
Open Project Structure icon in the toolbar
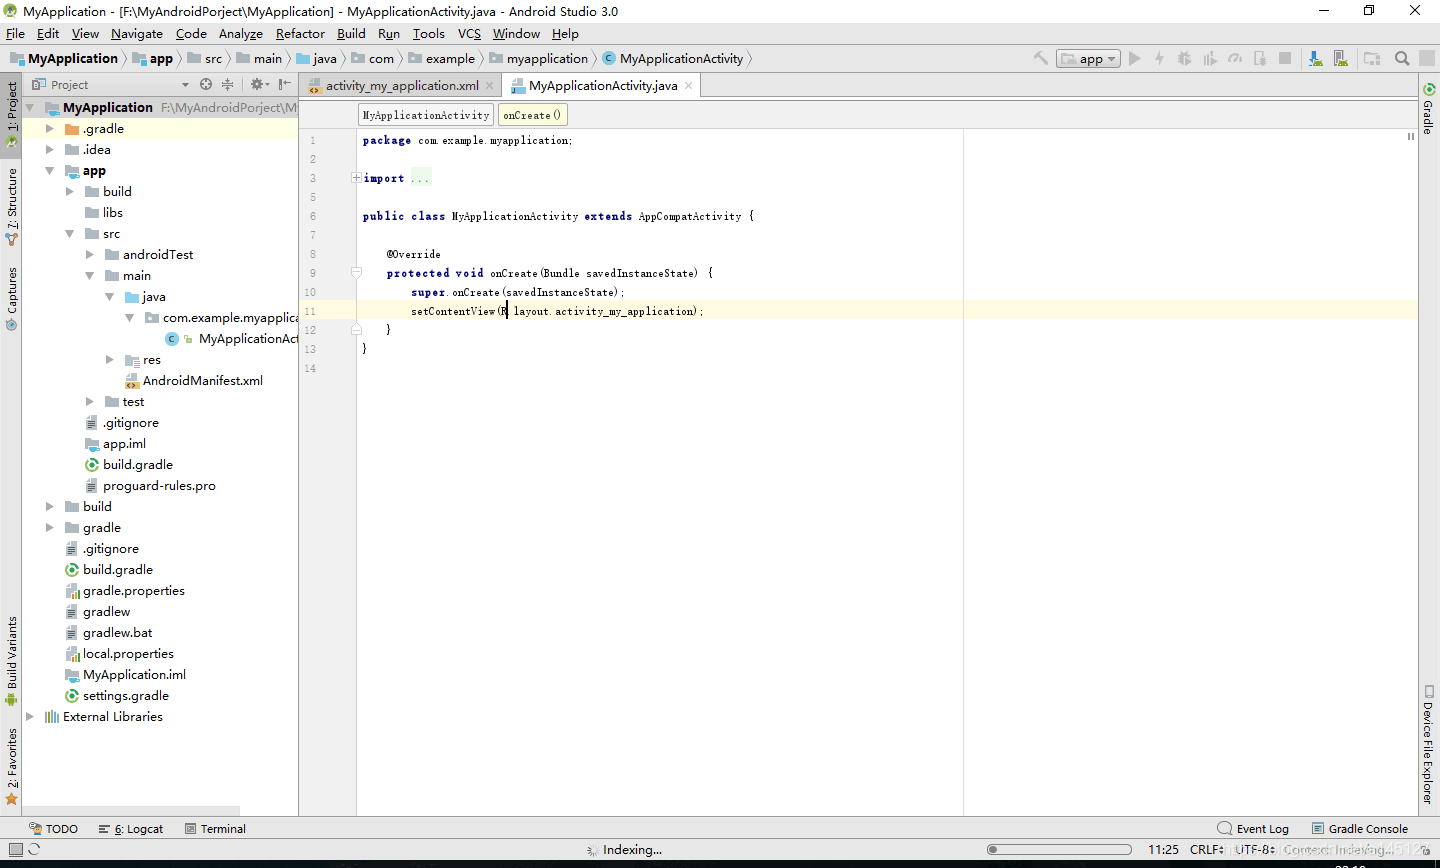[1372, 58]
